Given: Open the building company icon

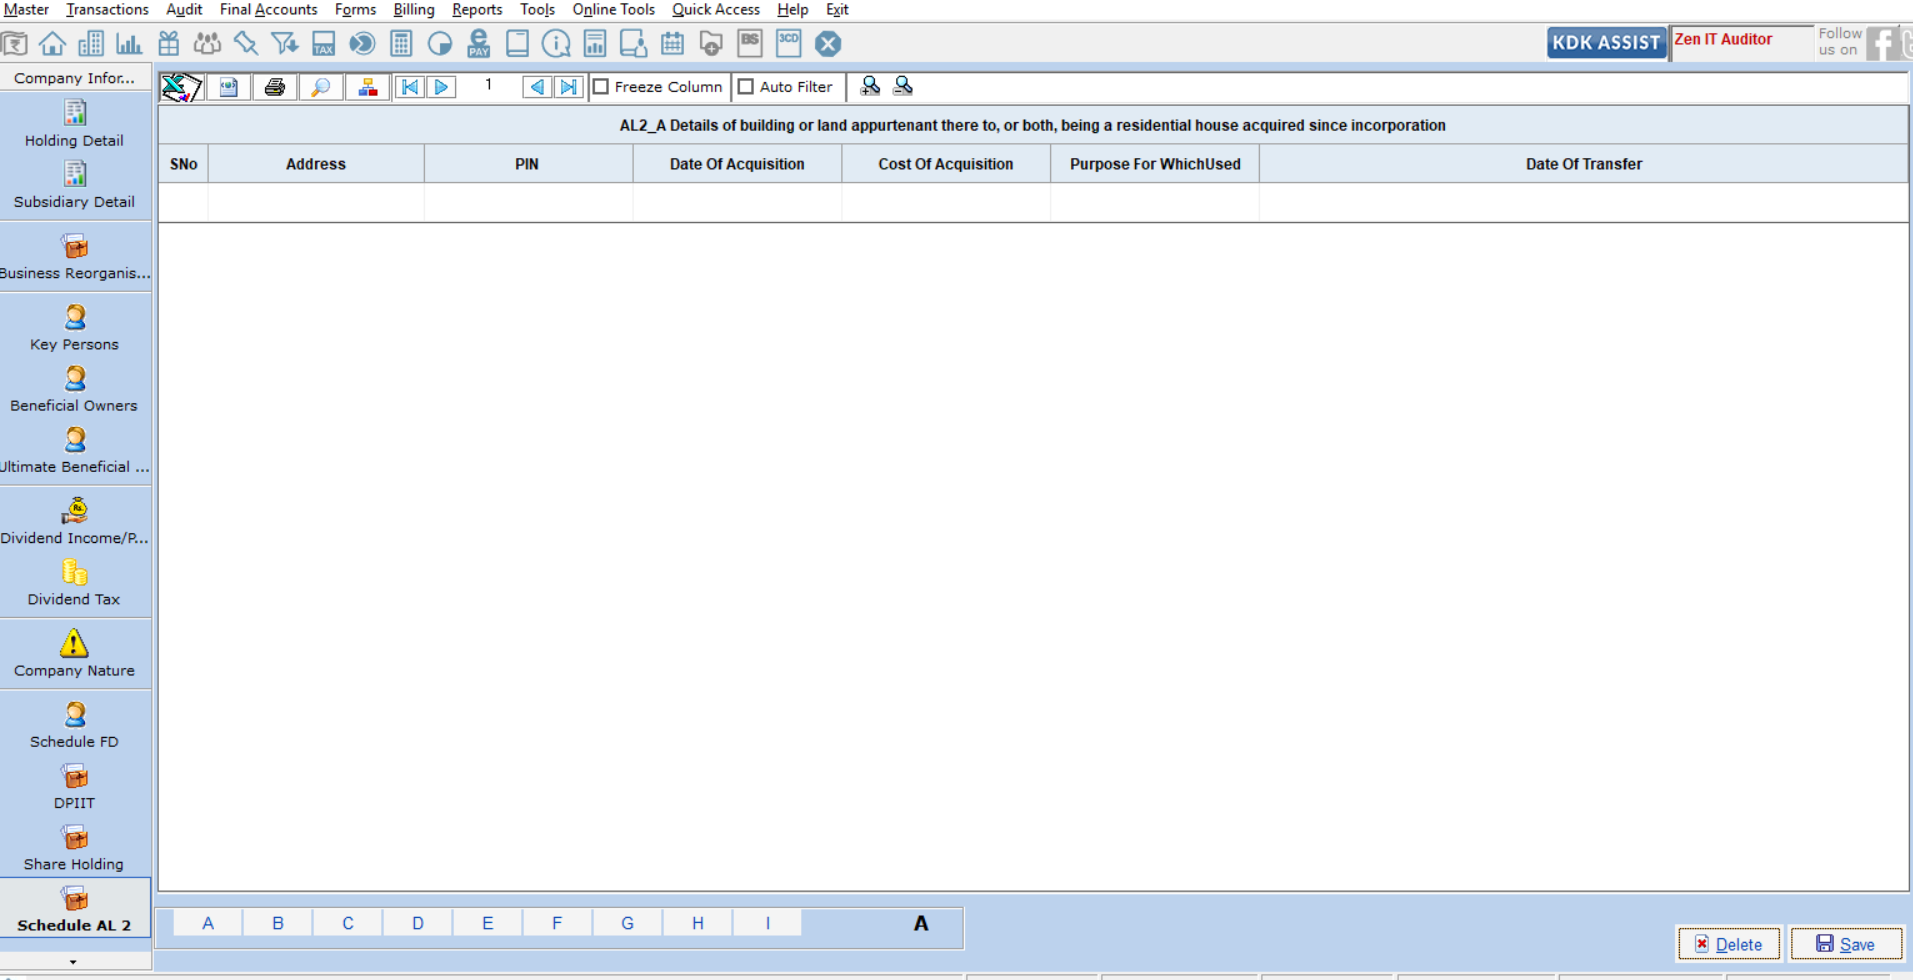Looking at the screenshot, I should click(91, 43).
